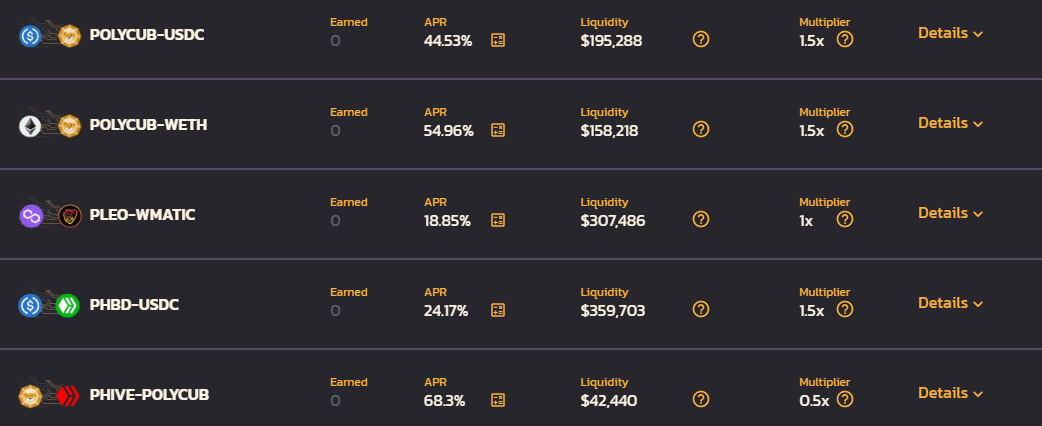This screenshot has height=426, width=1042.
Task: Click the POLYCUB-WETH token pair icons
Action: [x=50, y=126]
